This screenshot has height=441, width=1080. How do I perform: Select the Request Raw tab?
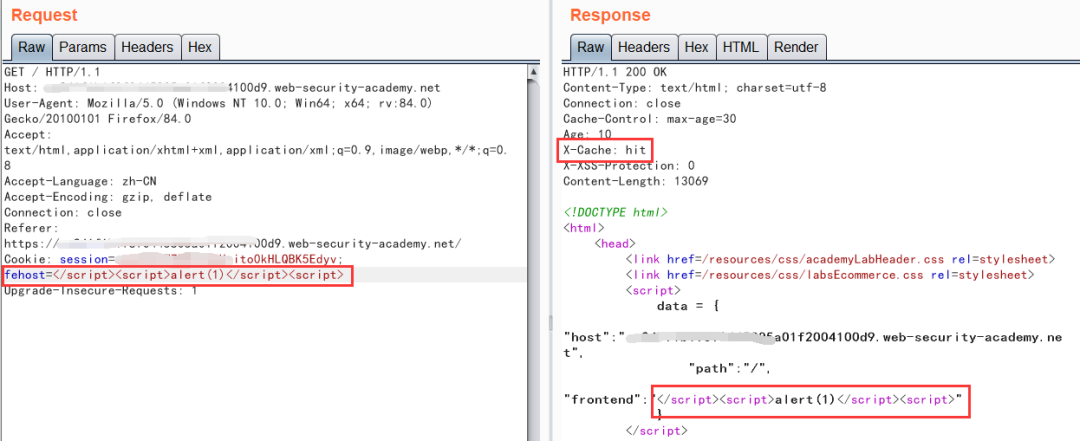[x=31, y=48]
